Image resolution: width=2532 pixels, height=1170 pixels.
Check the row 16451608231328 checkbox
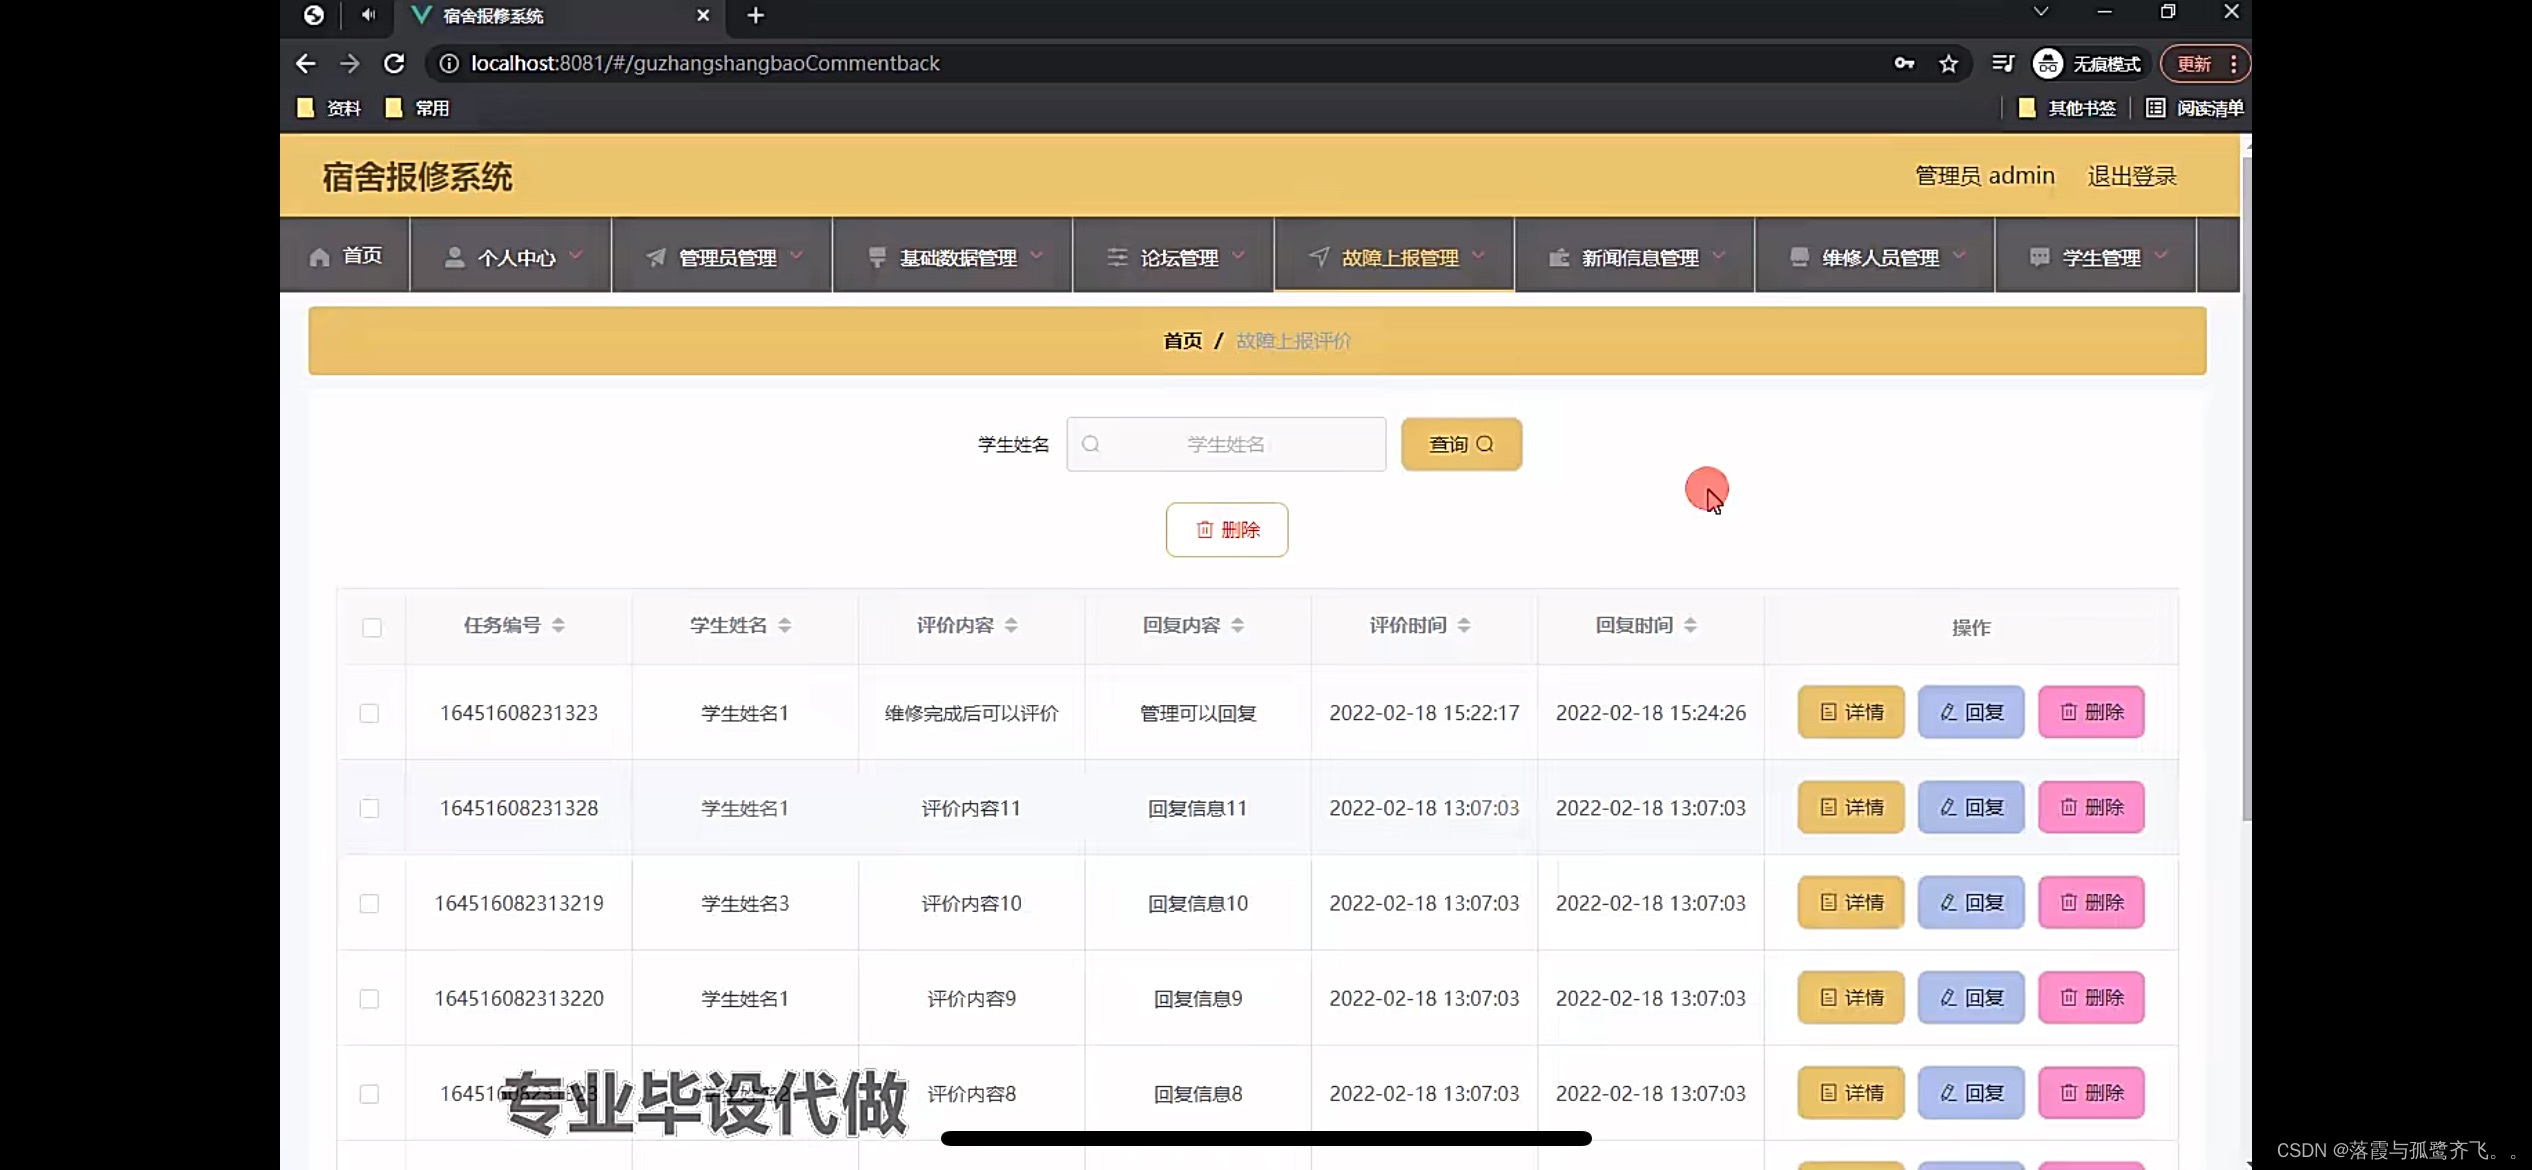click(x=369, y=808)
